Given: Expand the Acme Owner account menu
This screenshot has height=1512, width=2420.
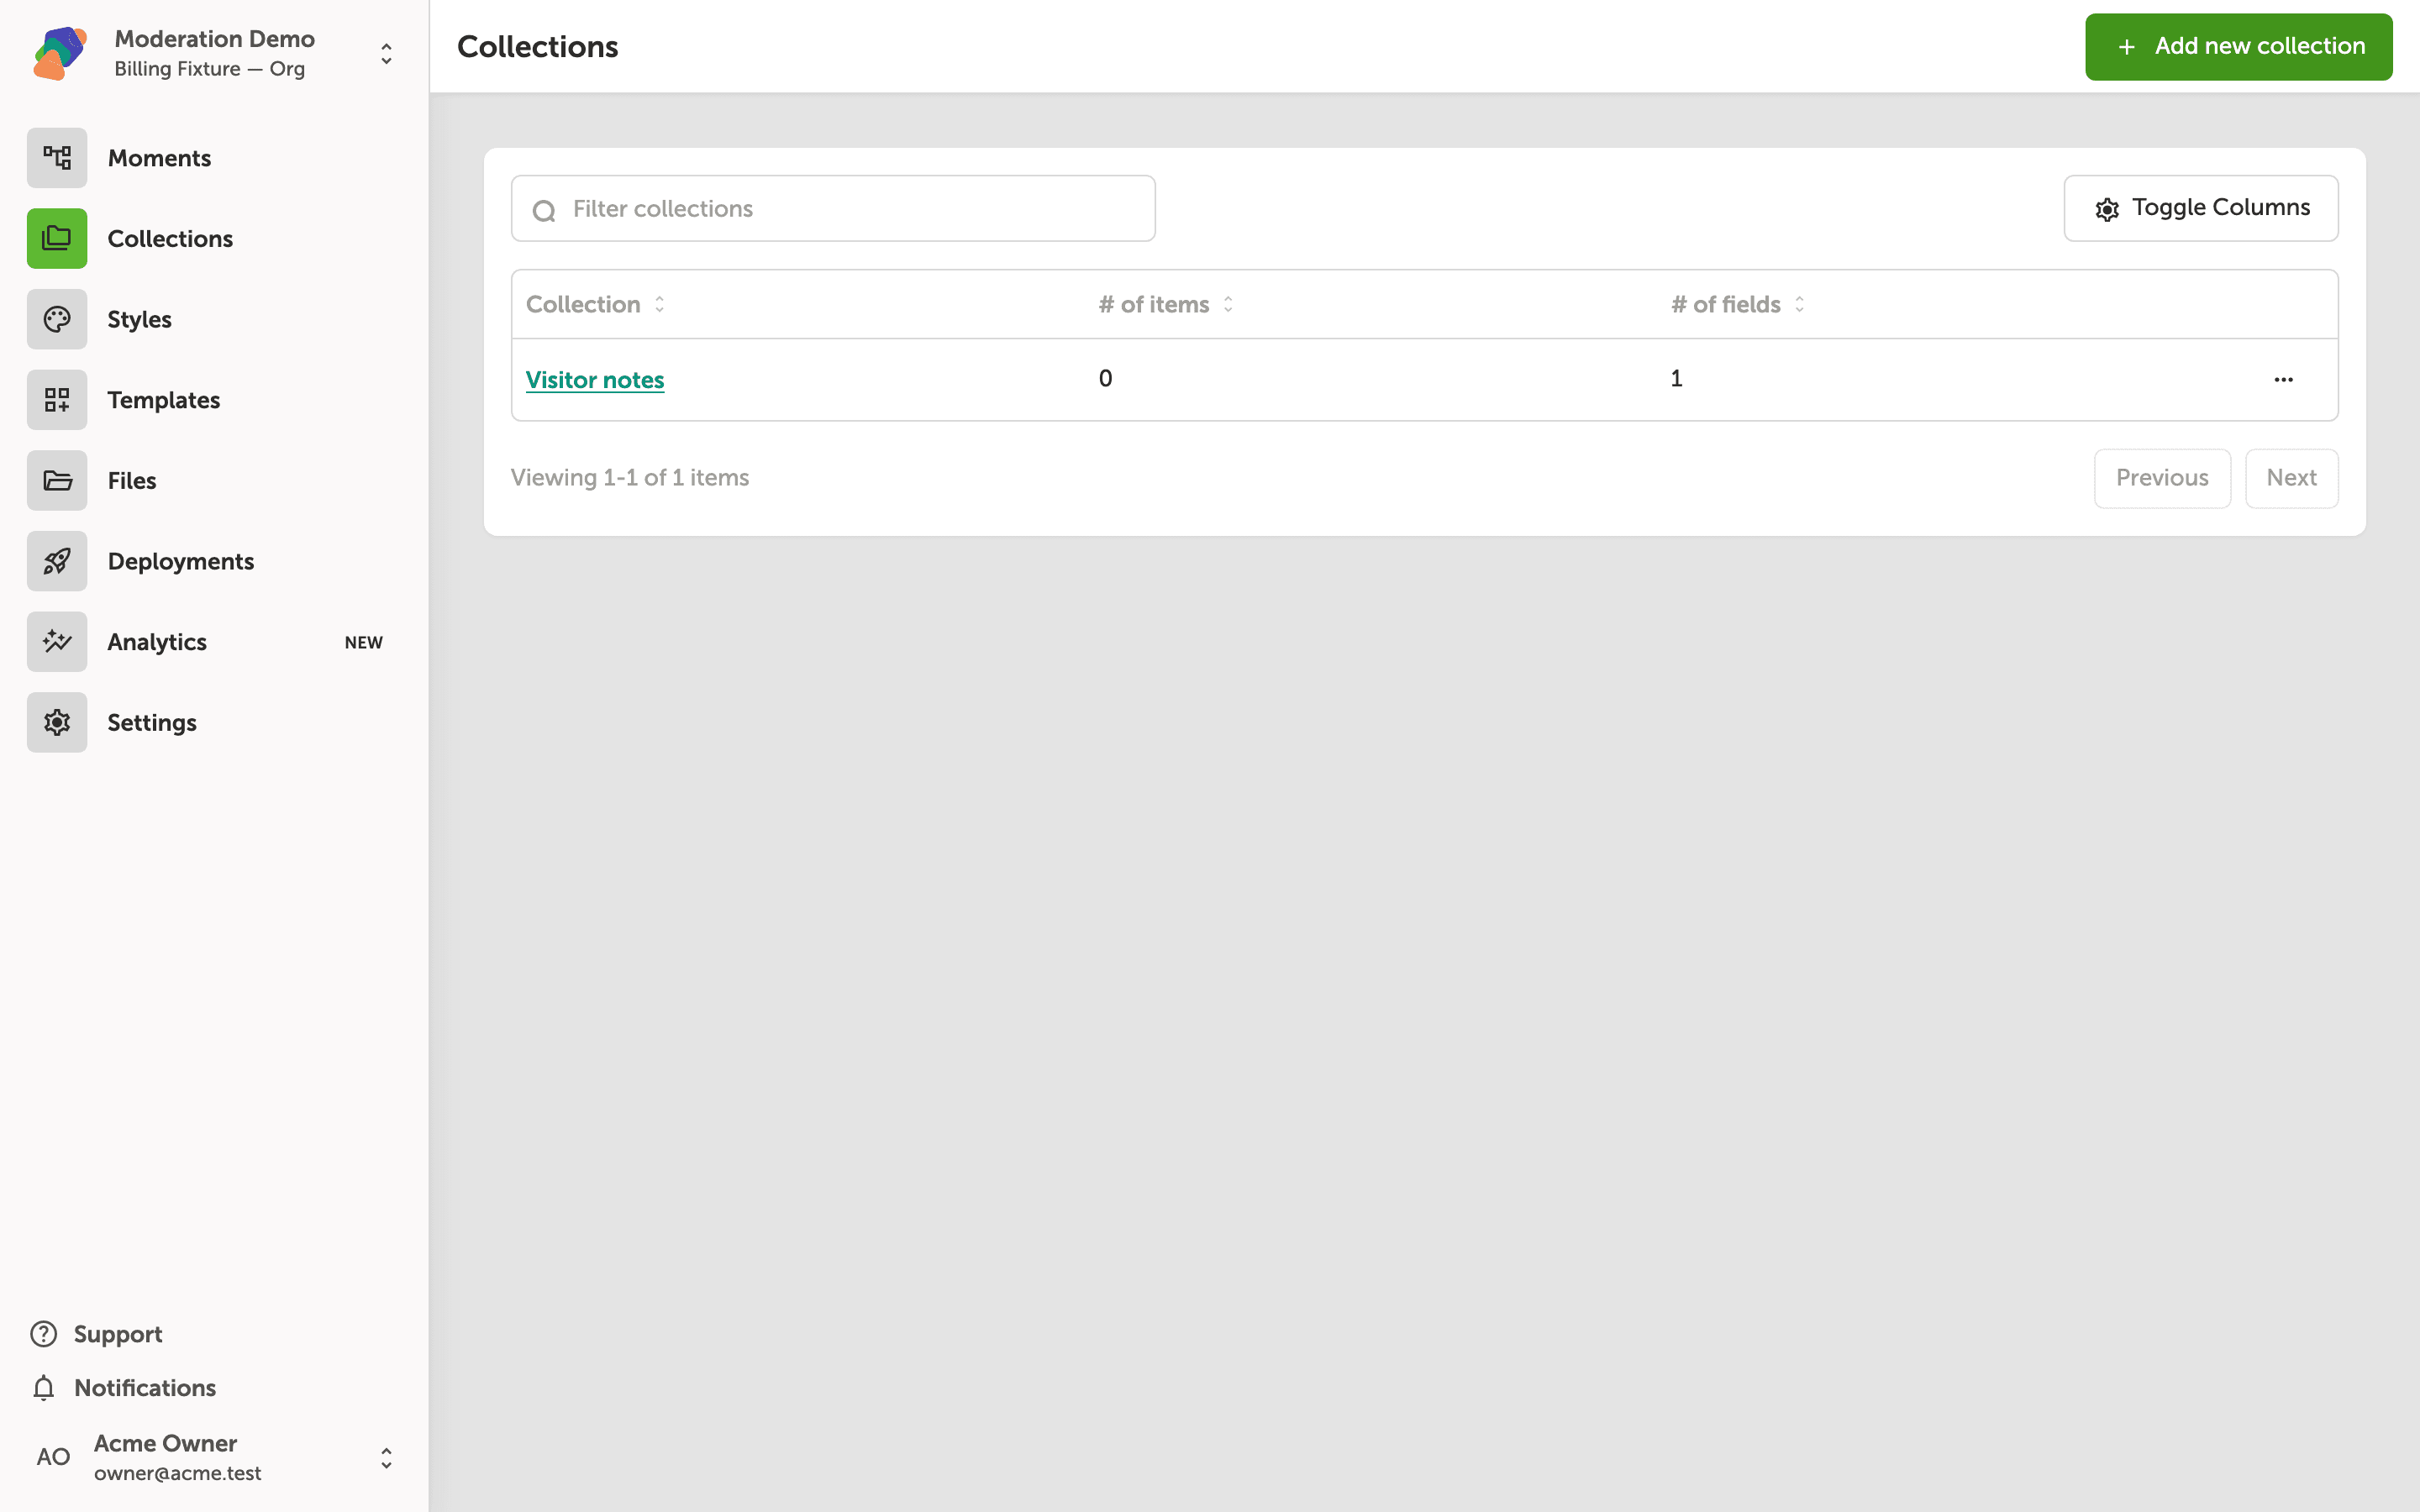Looking at the screenshot, I should (386, 1458).
